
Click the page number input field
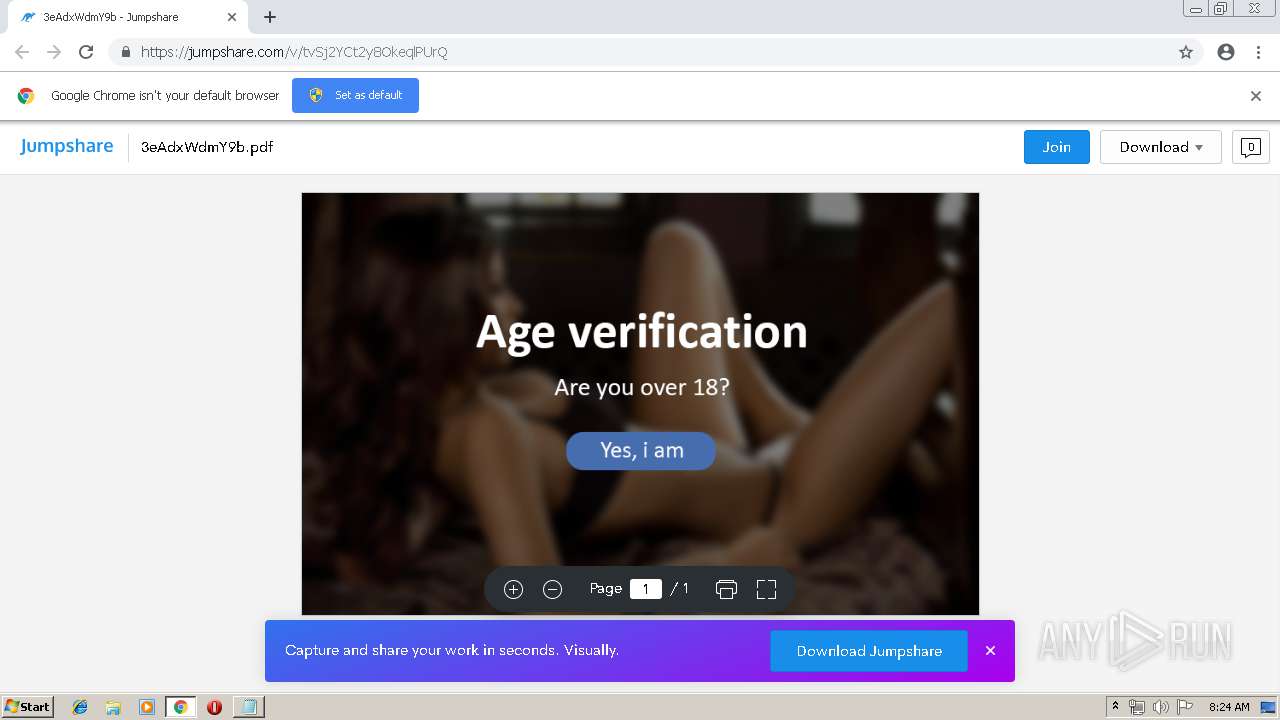tap(646, 589)
